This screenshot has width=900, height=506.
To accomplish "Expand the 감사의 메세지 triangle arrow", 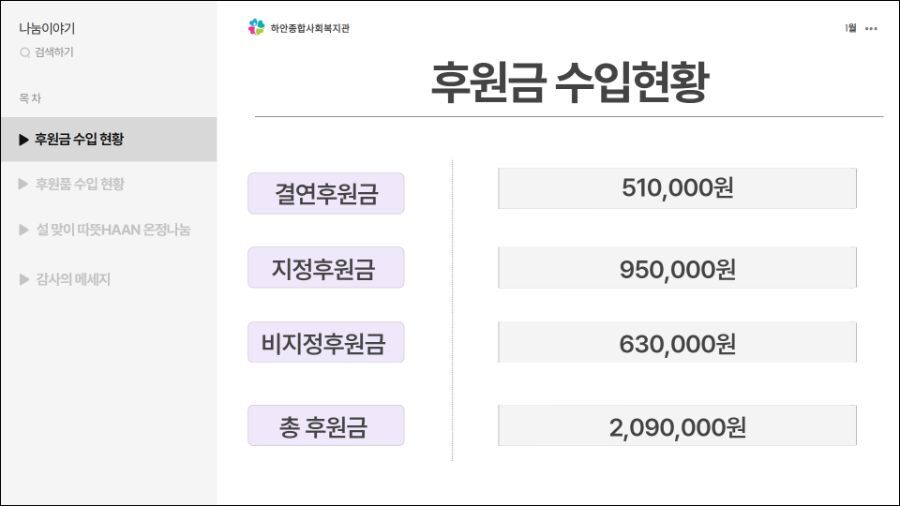I will 24,279.
